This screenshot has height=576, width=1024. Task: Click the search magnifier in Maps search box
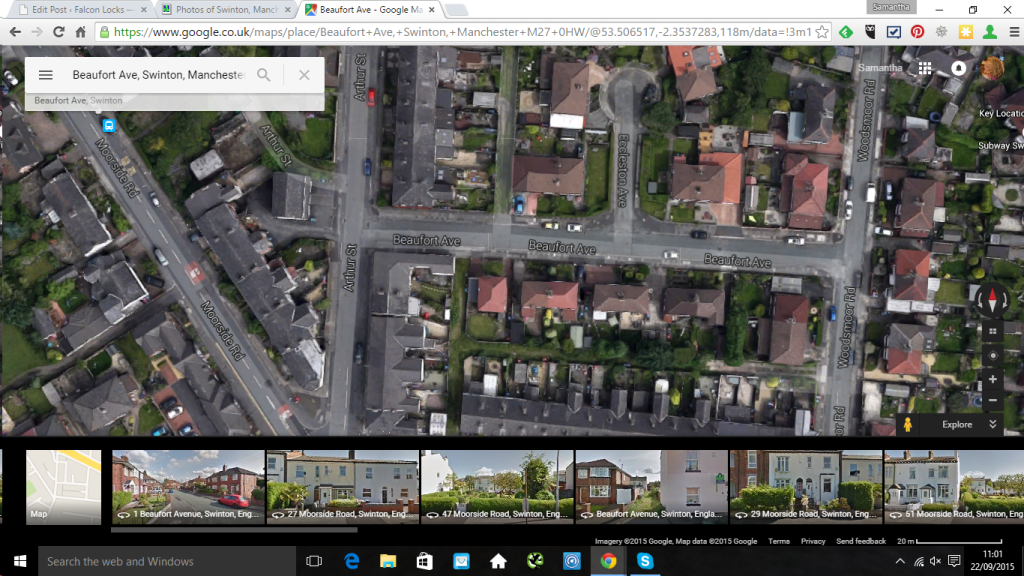point(264,75)
